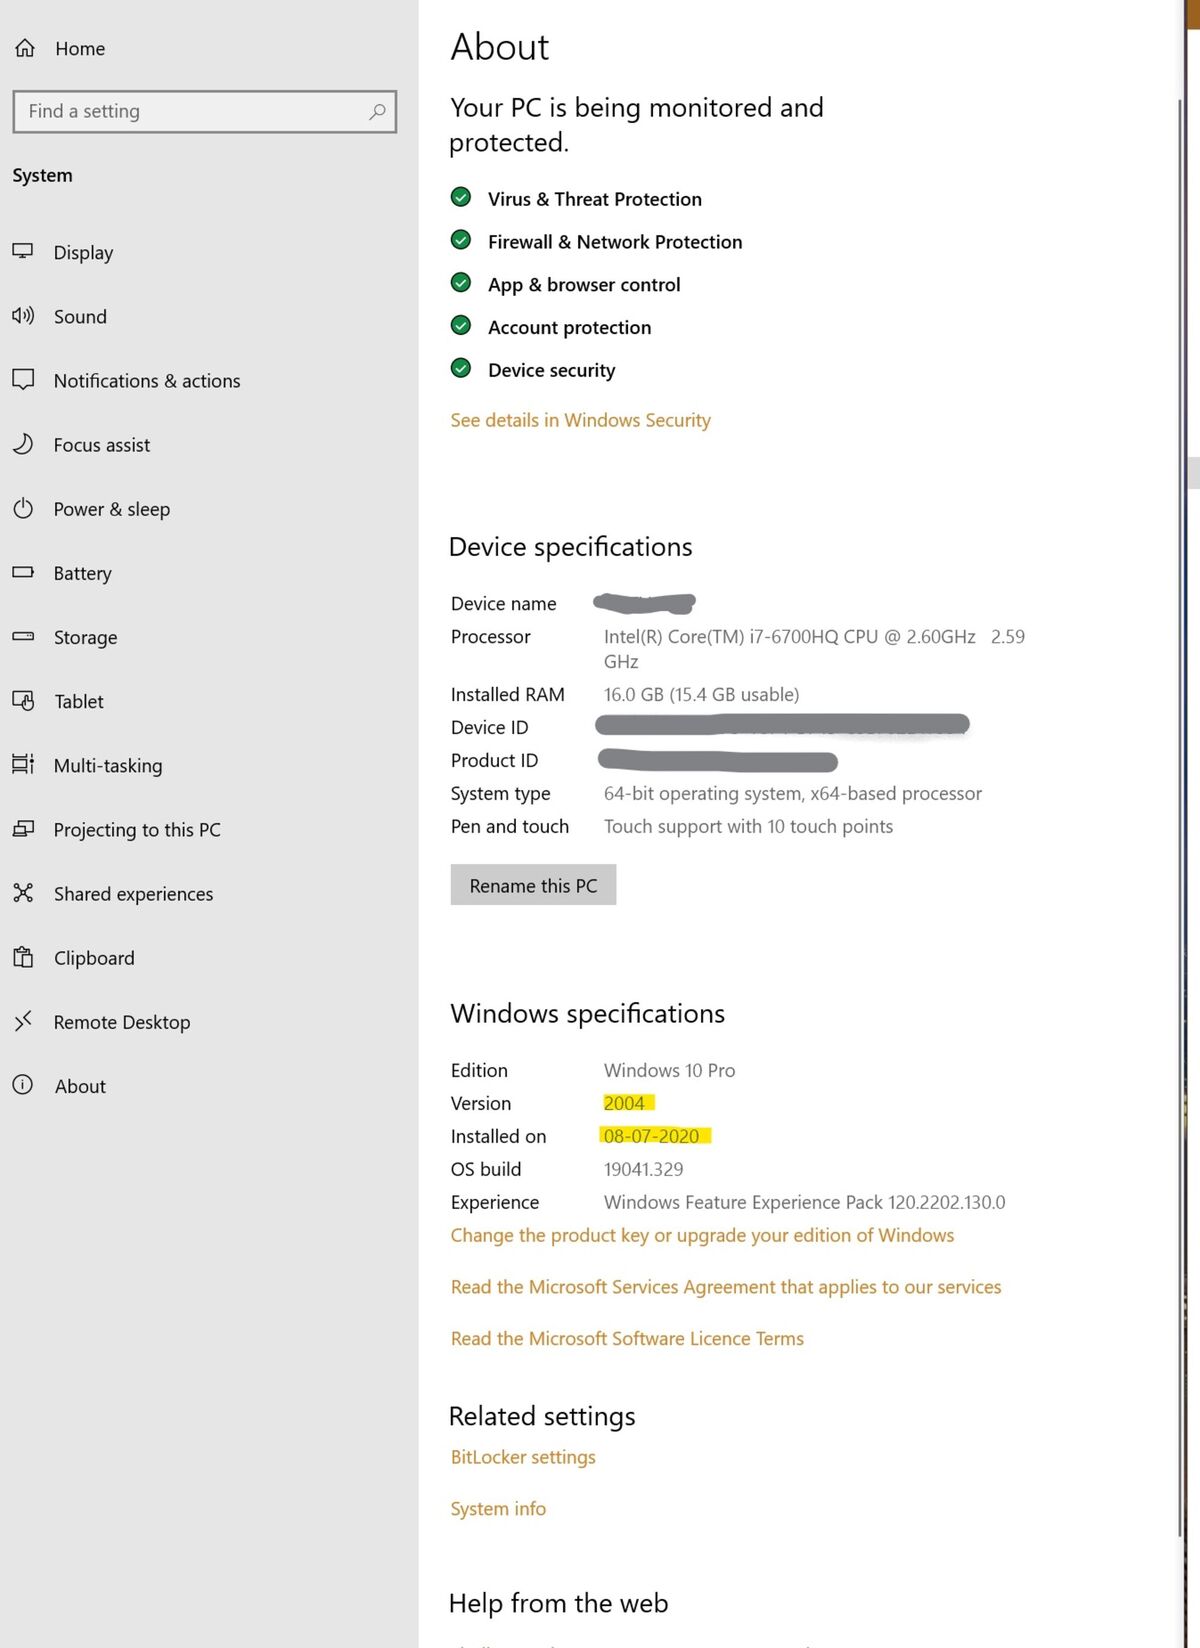1200x1648 pixels.
Task: Click Touch support with 10 touch points
Action: pyautogui.click(x=748, y=826)
